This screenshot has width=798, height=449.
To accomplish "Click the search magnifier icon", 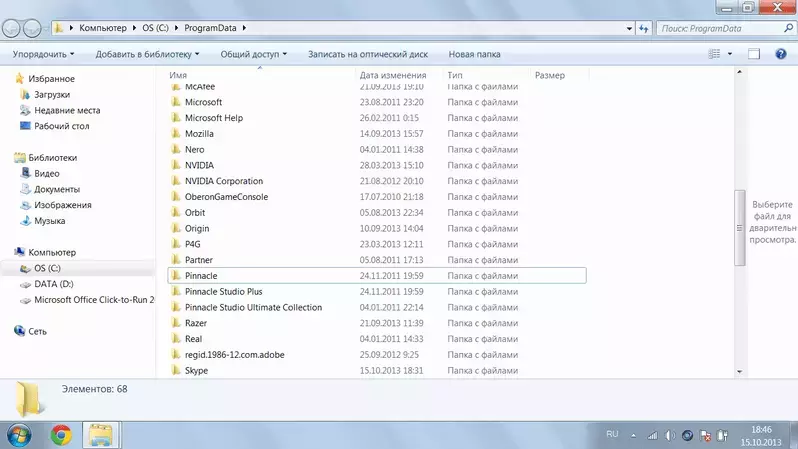I will point(788,29).
